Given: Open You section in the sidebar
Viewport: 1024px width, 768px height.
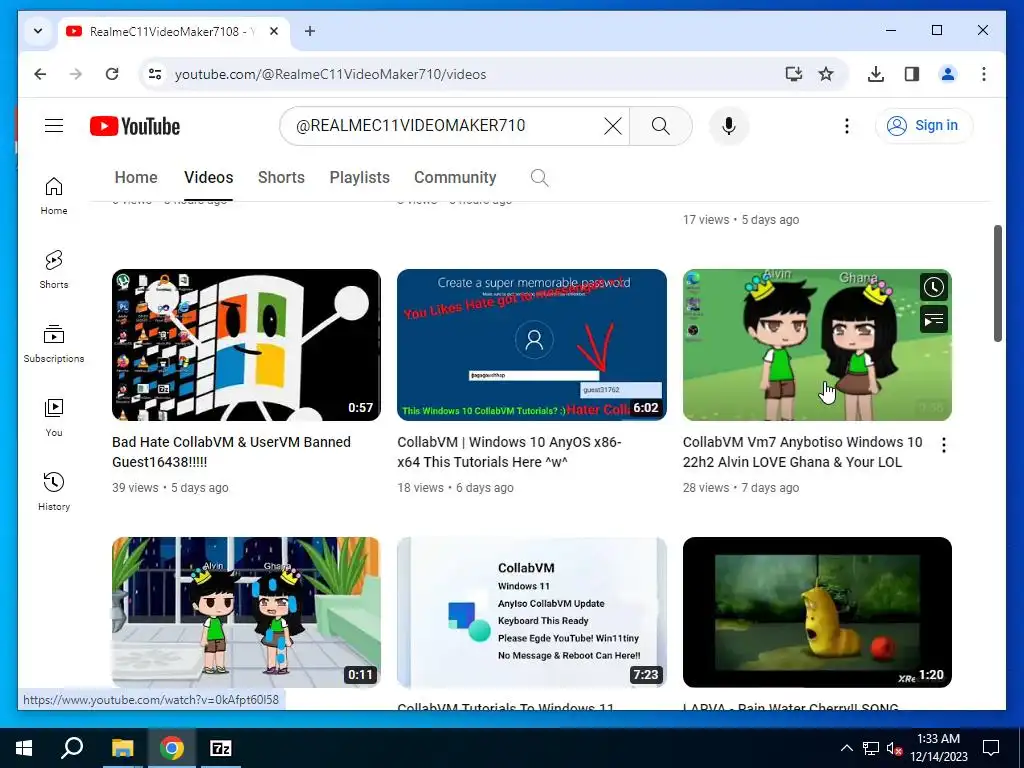Looking at the screenshot, I should pos(54,417).
